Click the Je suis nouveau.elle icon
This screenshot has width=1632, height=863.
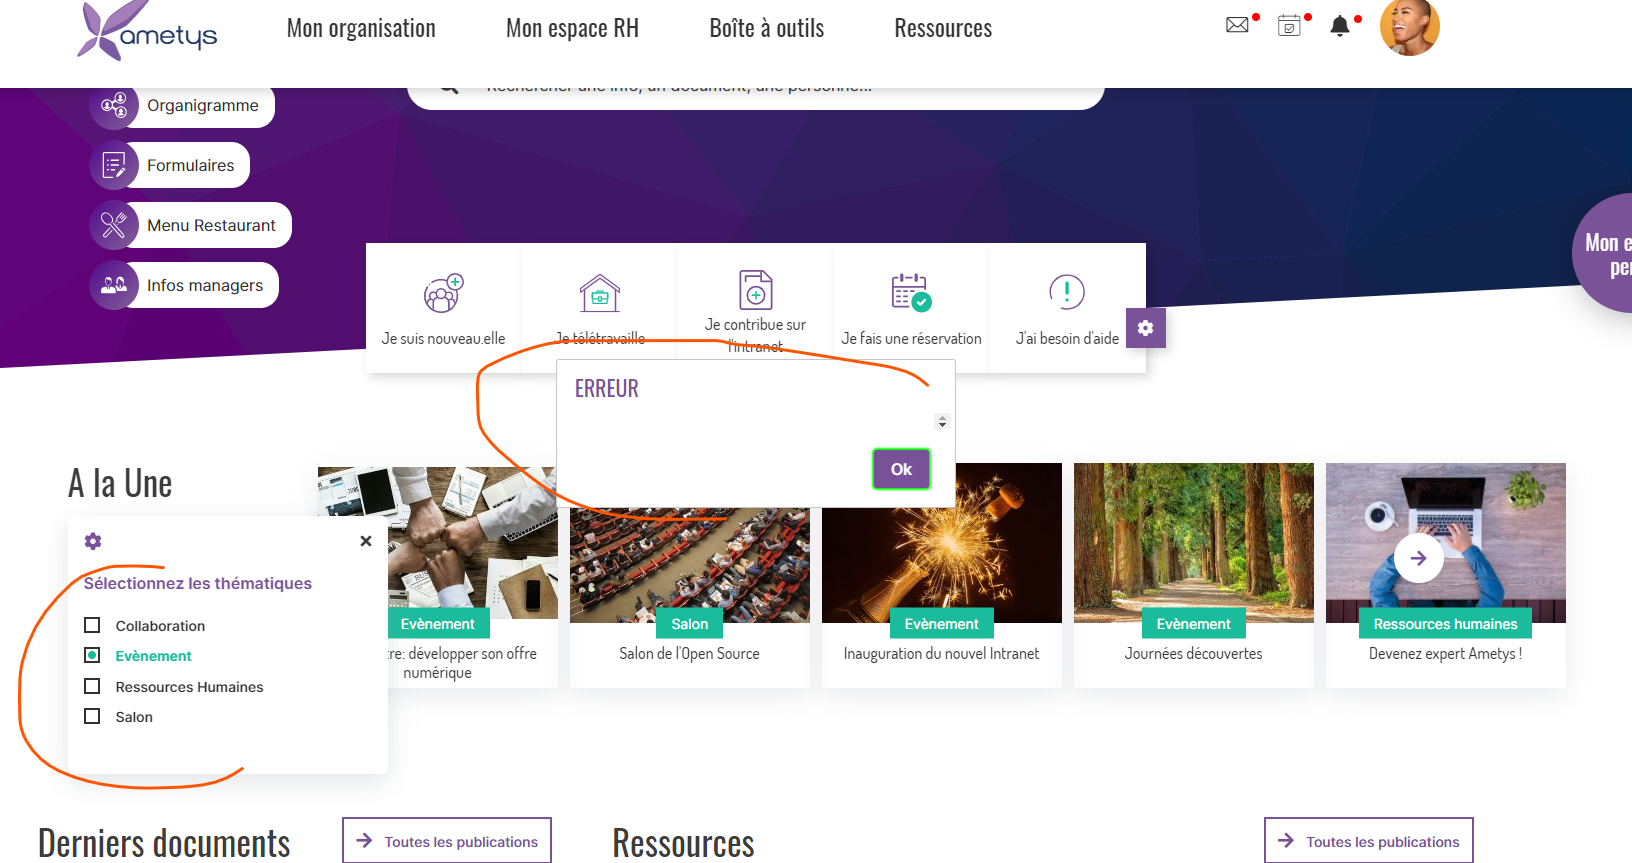pos(443,293)
